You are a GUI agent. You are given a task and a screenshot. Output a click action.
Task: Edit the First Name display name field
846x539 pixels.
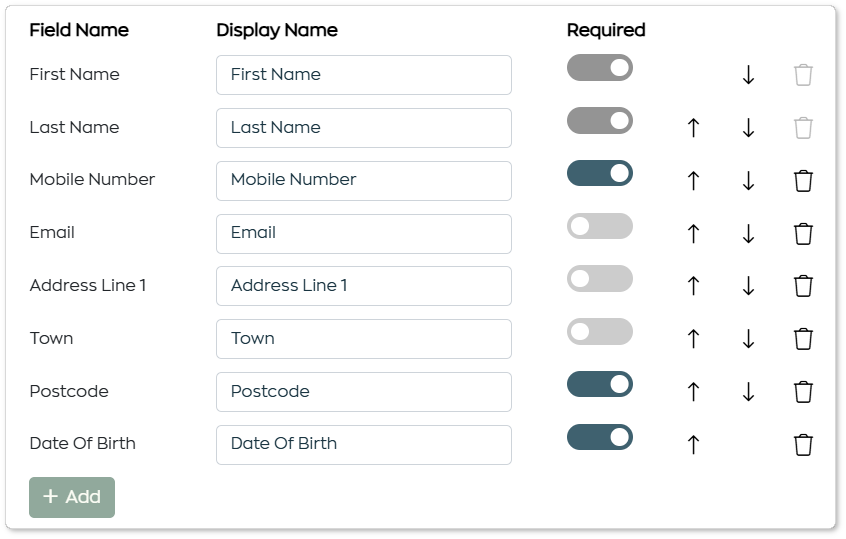[364, 75]
